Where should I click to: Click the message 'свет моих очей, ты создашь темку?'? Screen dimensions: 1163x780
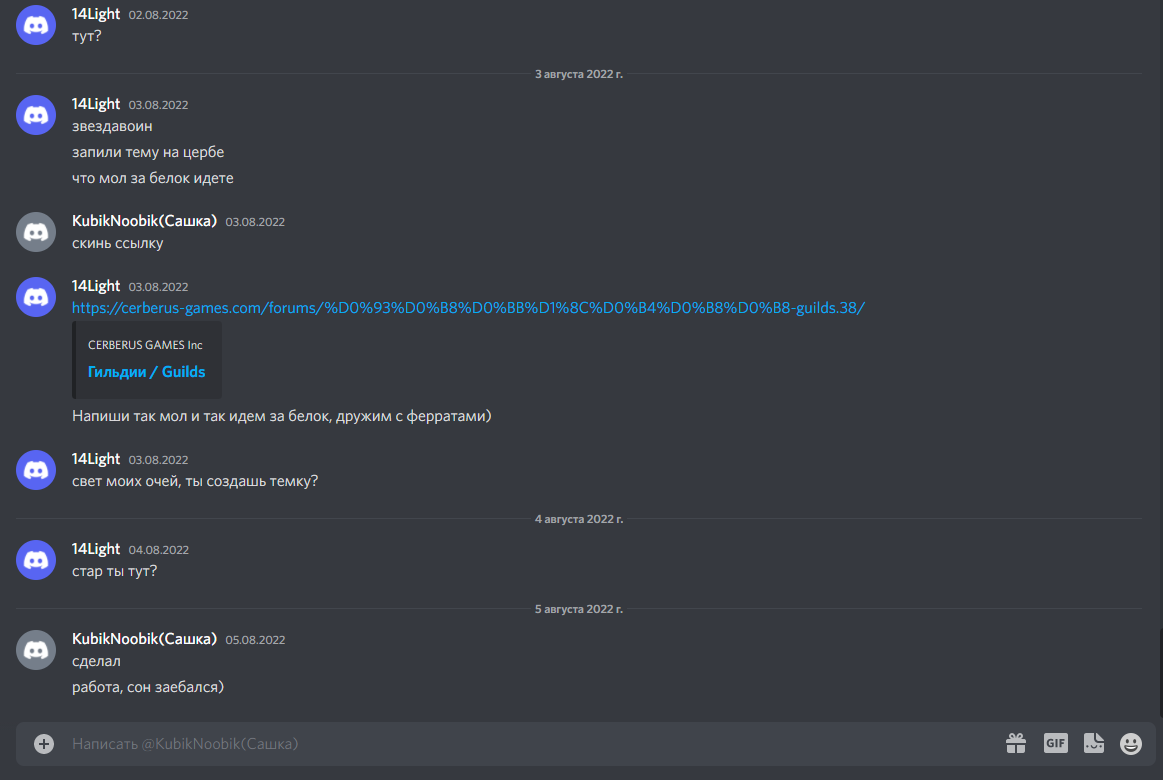(195, 481)
